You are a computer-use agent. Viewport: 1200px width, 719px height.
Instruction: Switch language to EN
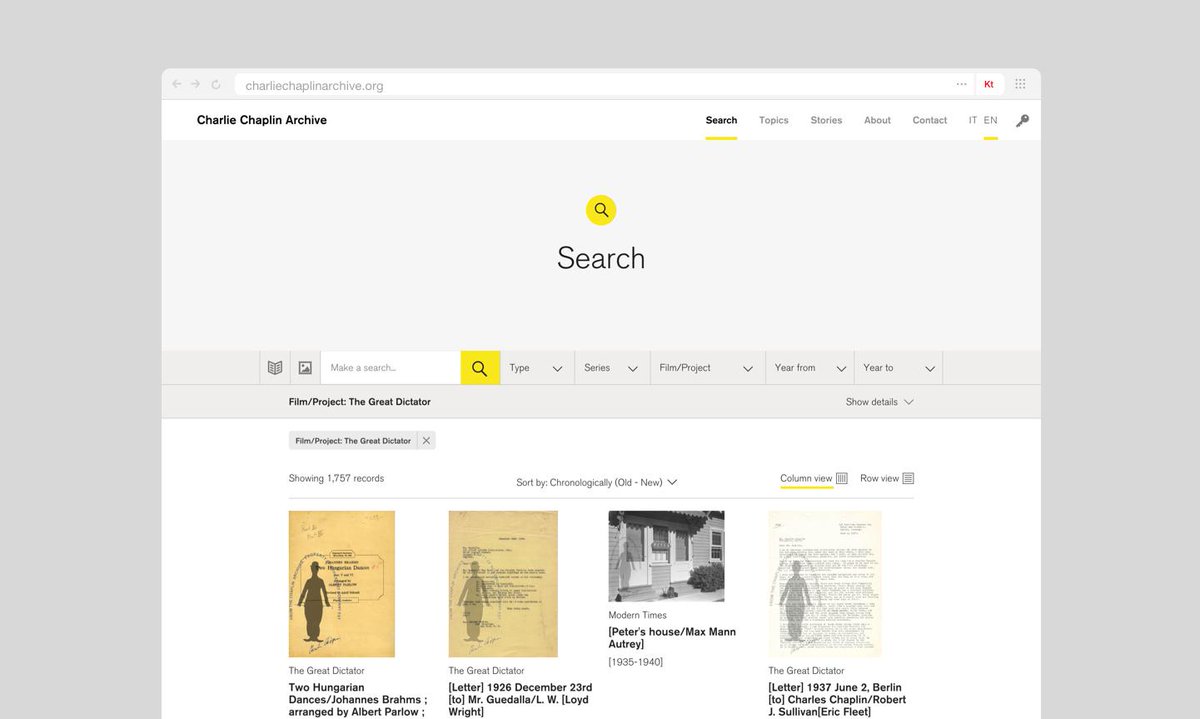[x=990, y=120]
